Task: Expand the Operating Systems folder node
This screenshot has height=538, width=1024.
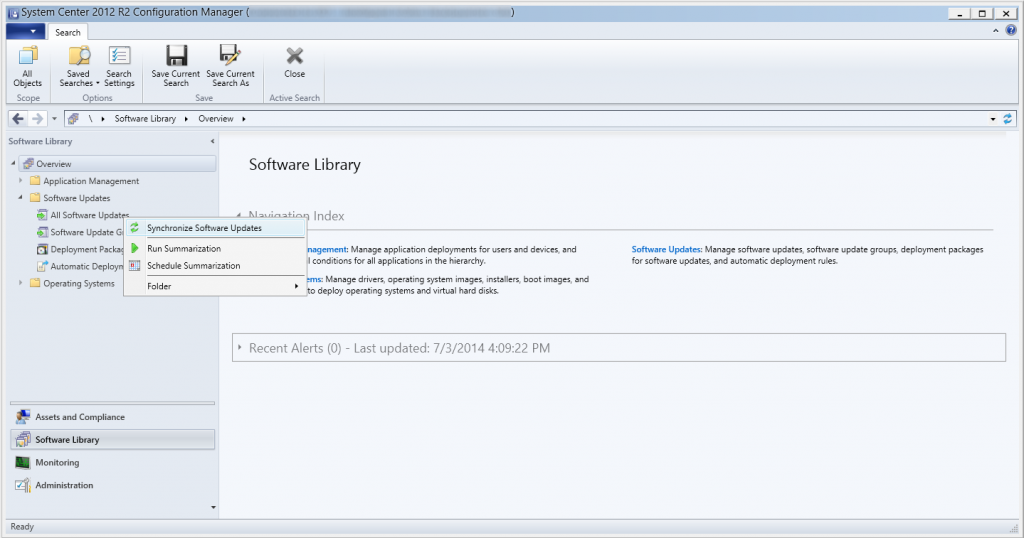Action: (x=22, y=284)
